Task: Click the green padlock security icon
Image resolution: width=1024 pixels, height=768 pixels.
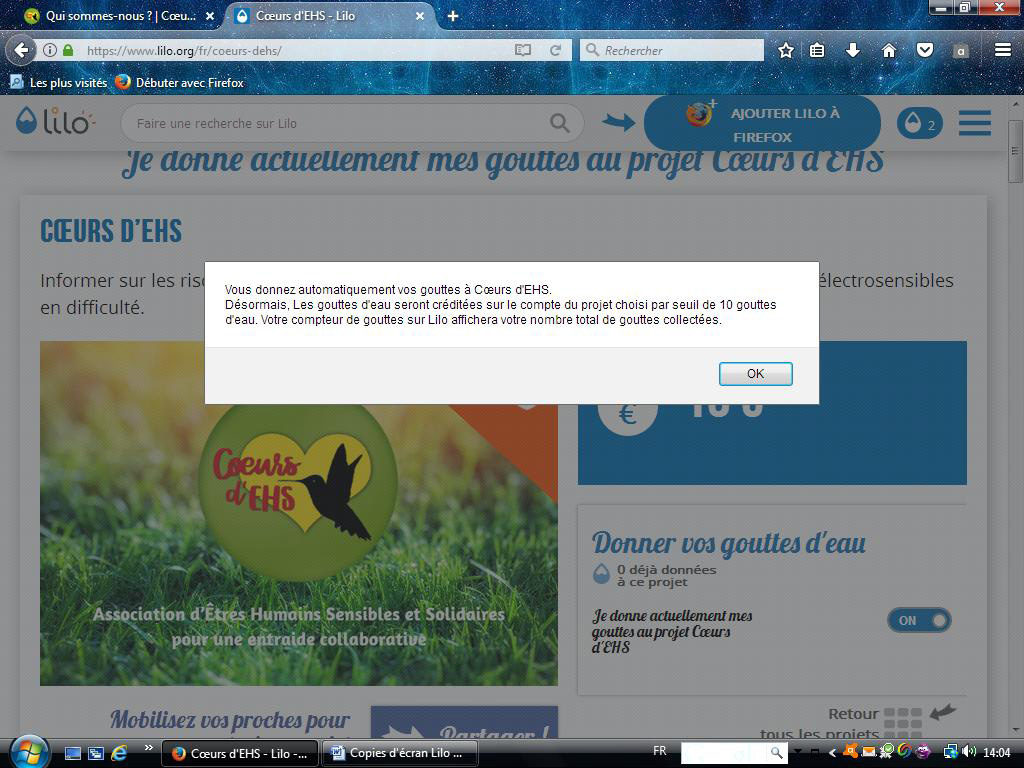Action: coord(67,50)
